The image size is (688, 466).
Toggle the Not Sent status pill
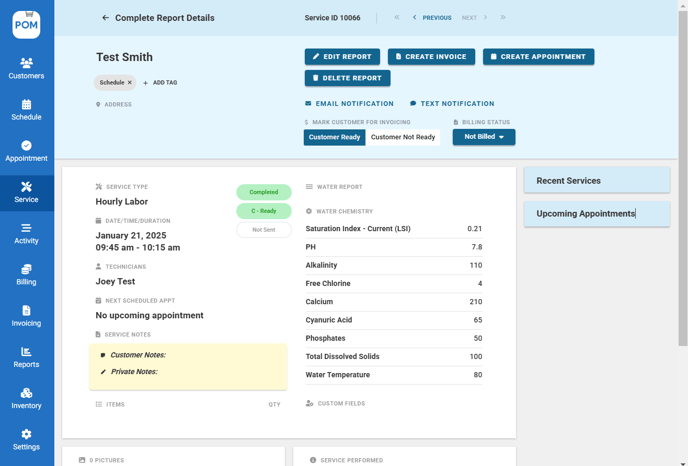(x=264, y=230)
